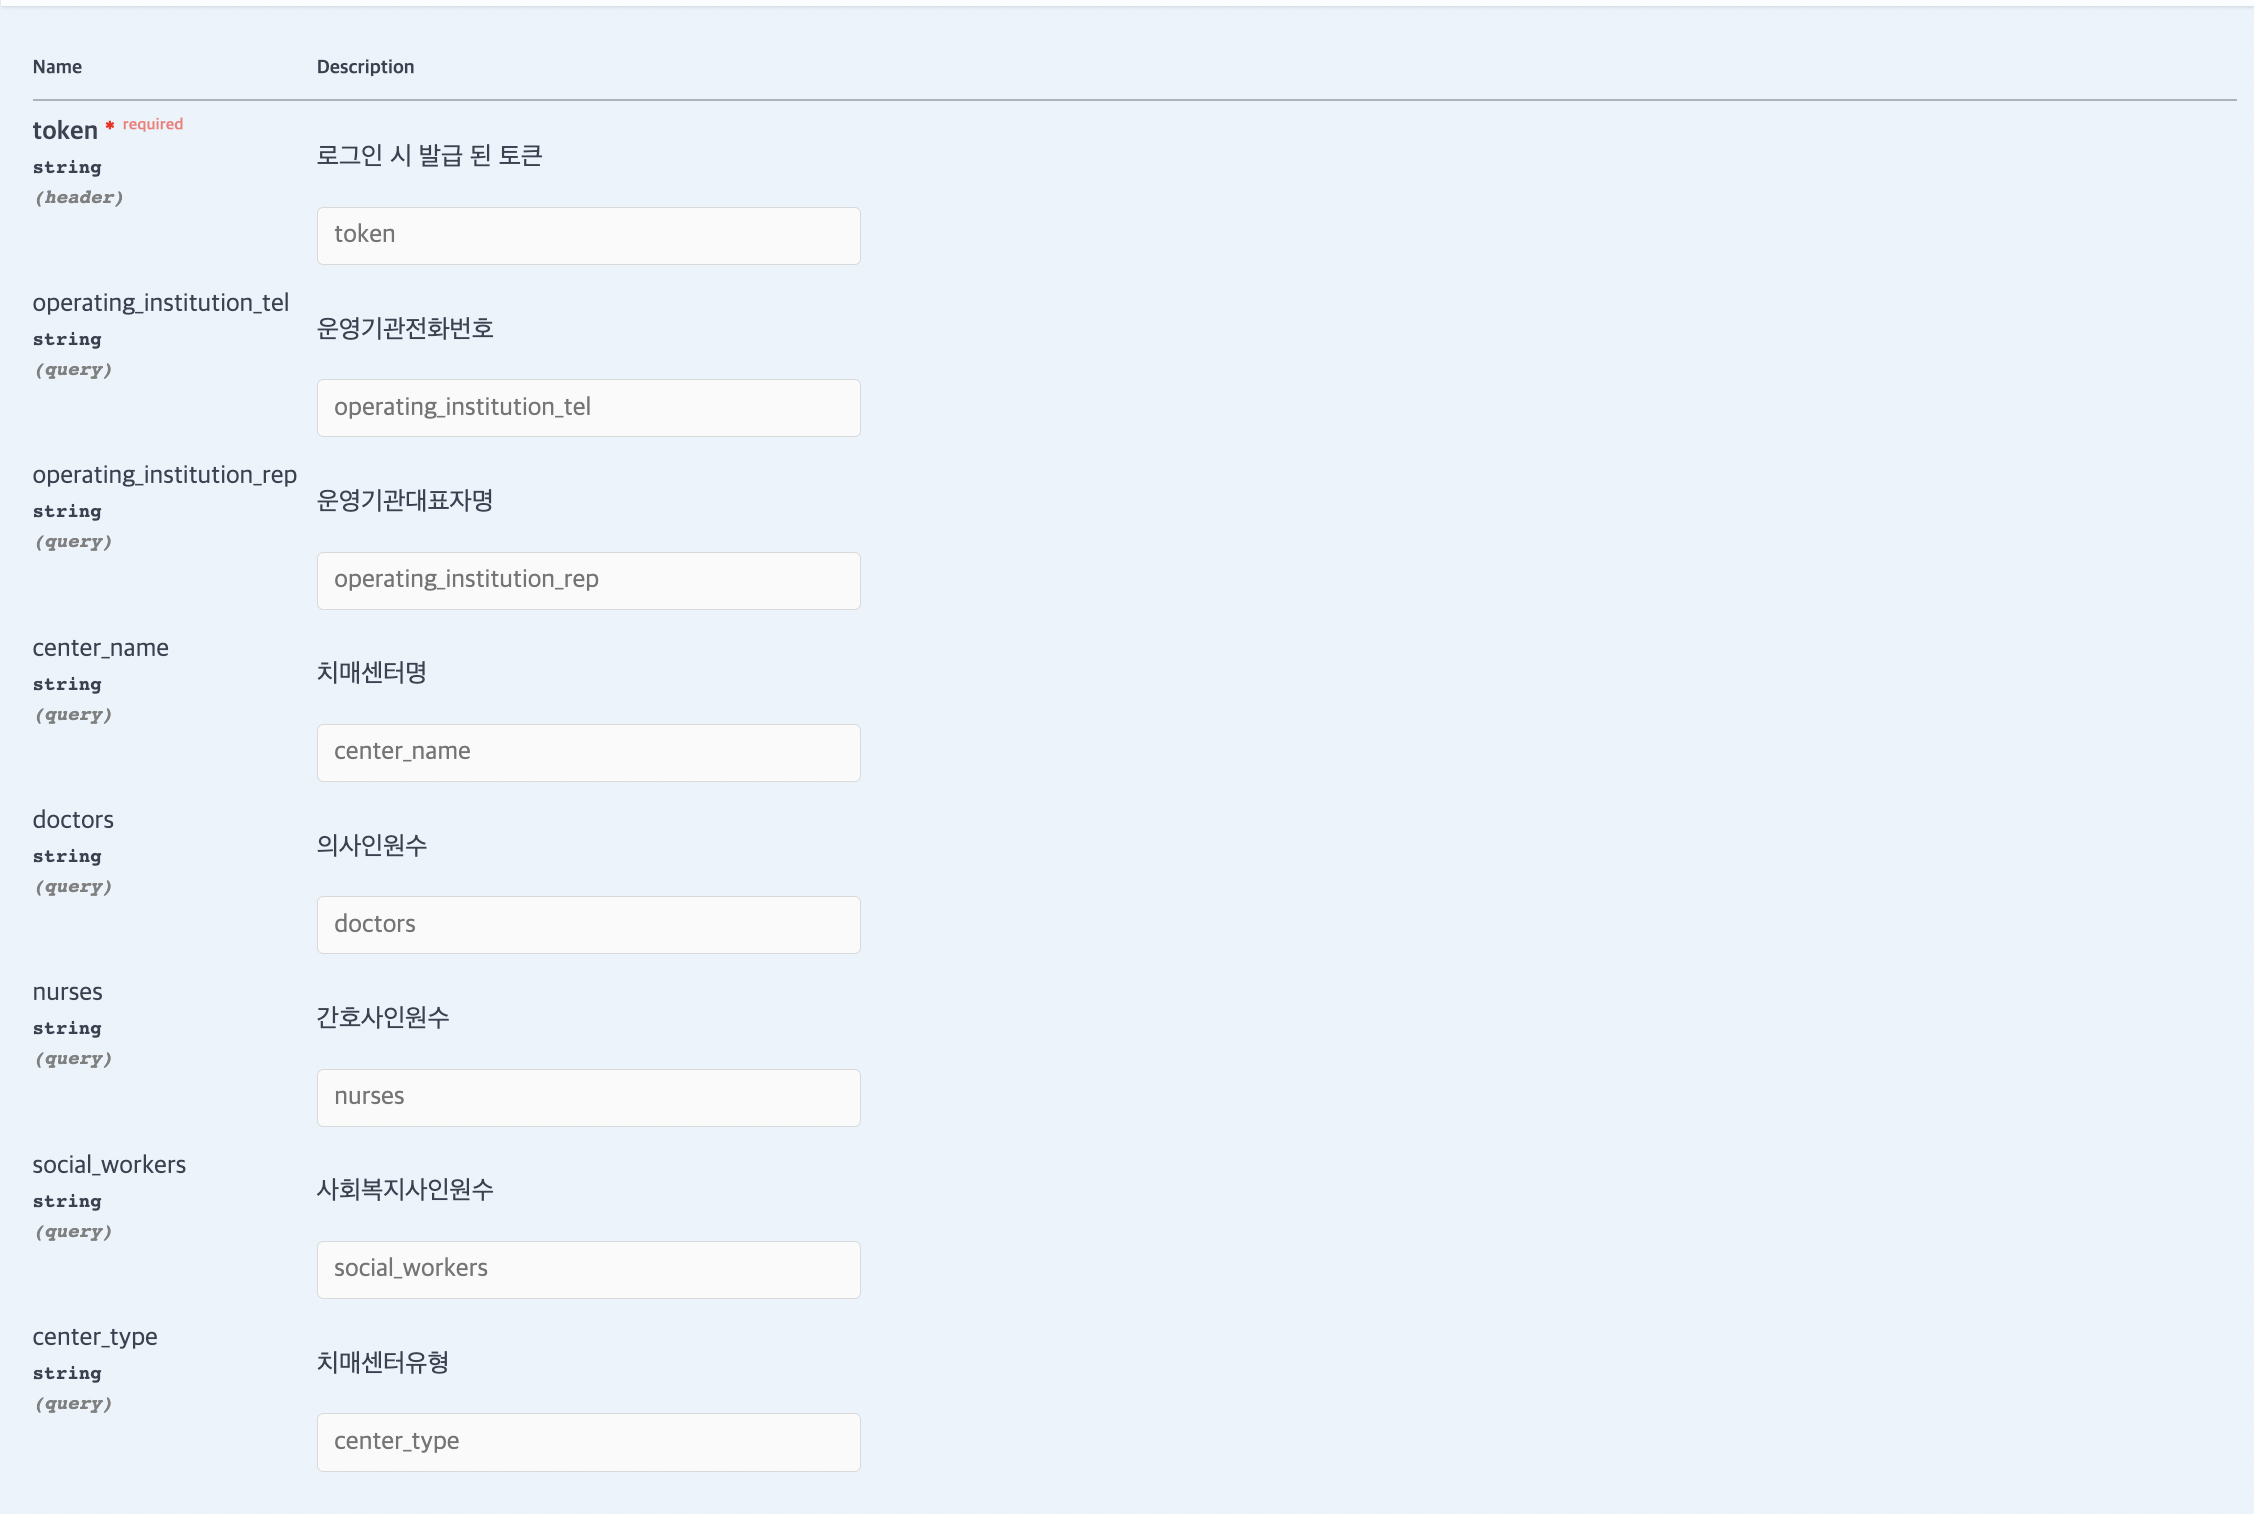Click the (header) label under token

click(x=78, y=197)
